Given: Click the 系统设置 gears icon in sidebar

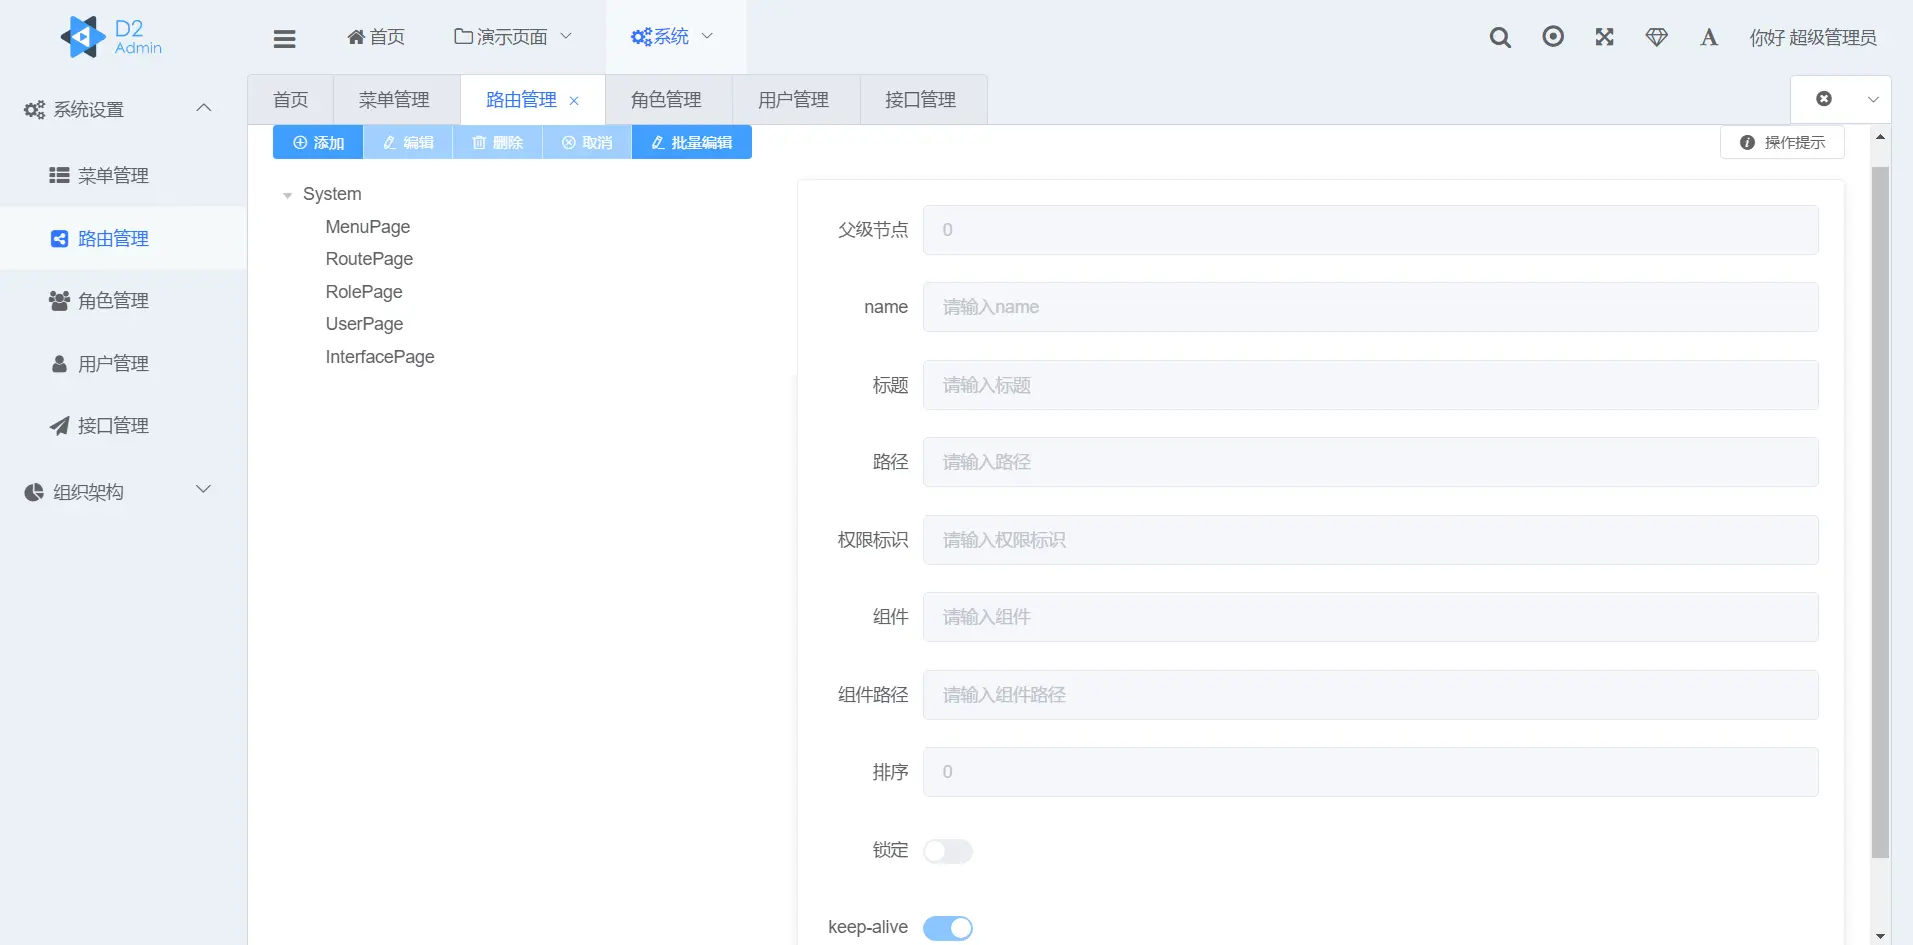Looking at the screenshot, I should (x=34, y=110).
